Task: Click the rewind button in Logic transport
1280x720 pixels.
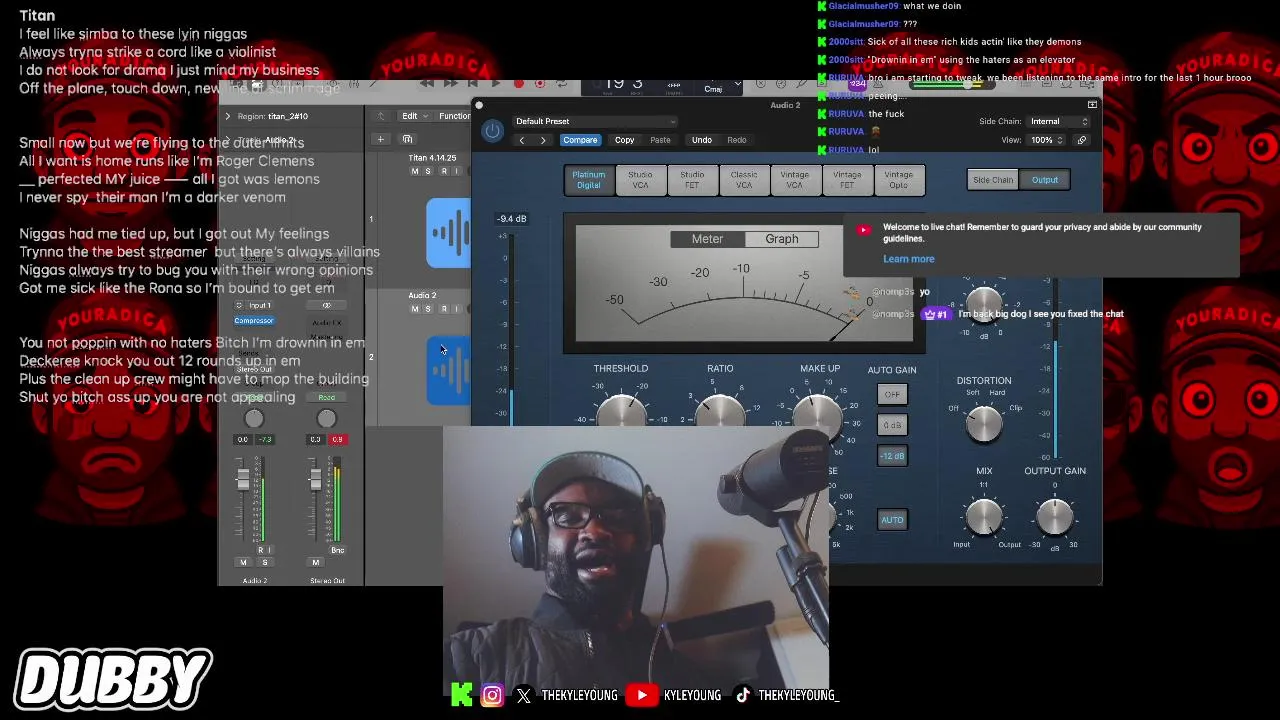Action: click(x=428, y=84)
